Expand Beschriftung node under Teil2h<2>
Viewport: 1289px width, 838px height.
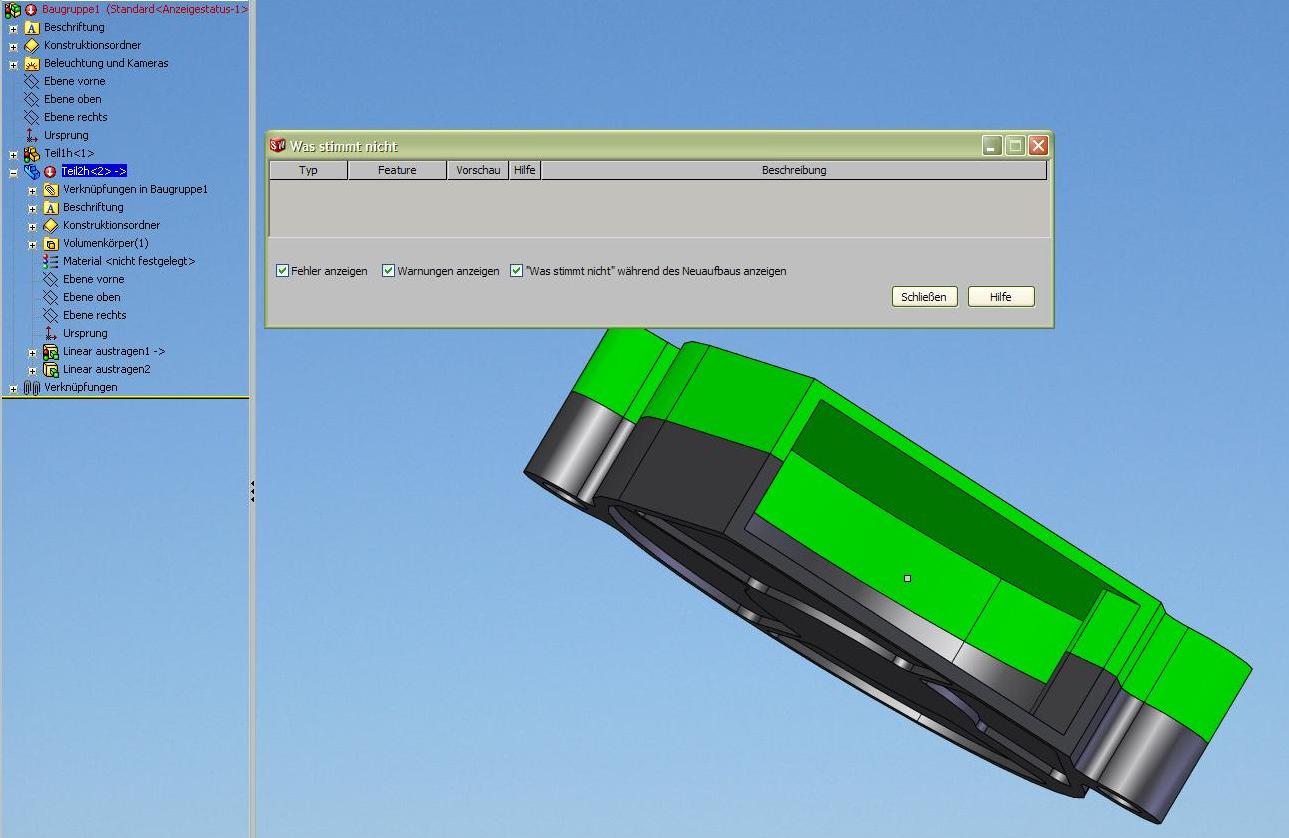32,208
